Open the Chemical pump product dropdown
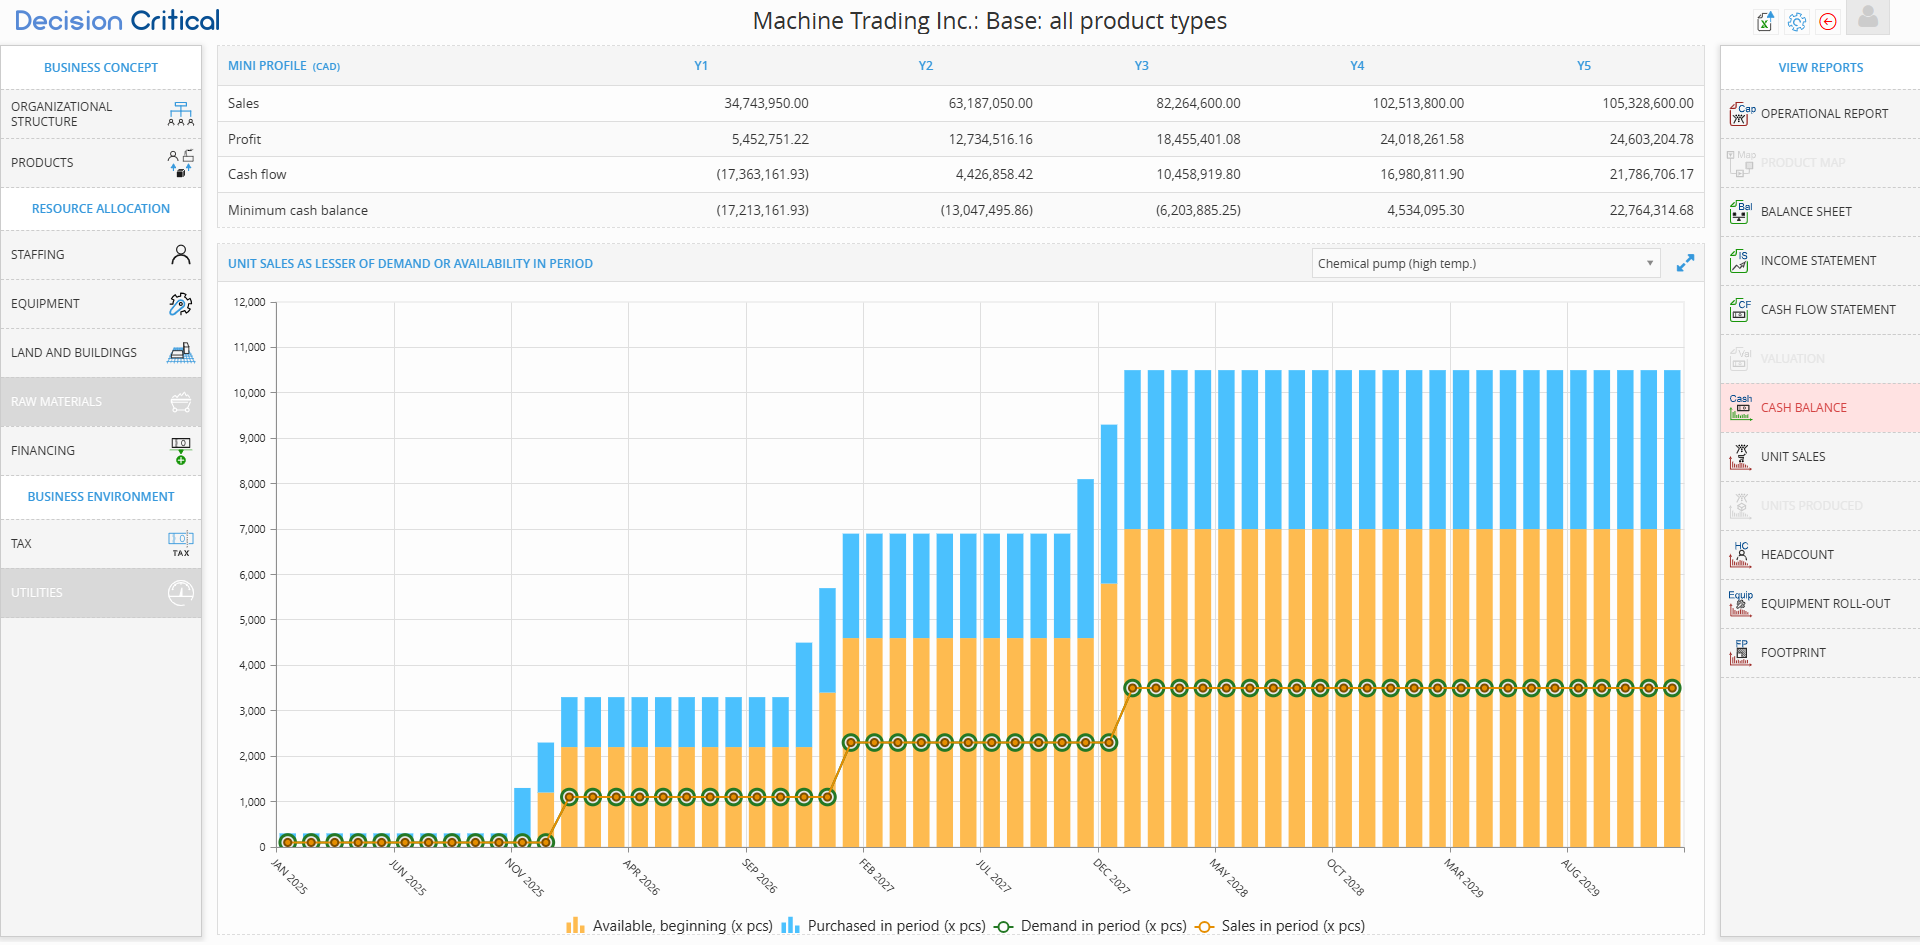Viewport: 1920px width, 945px height. [x=1485, y=264]
